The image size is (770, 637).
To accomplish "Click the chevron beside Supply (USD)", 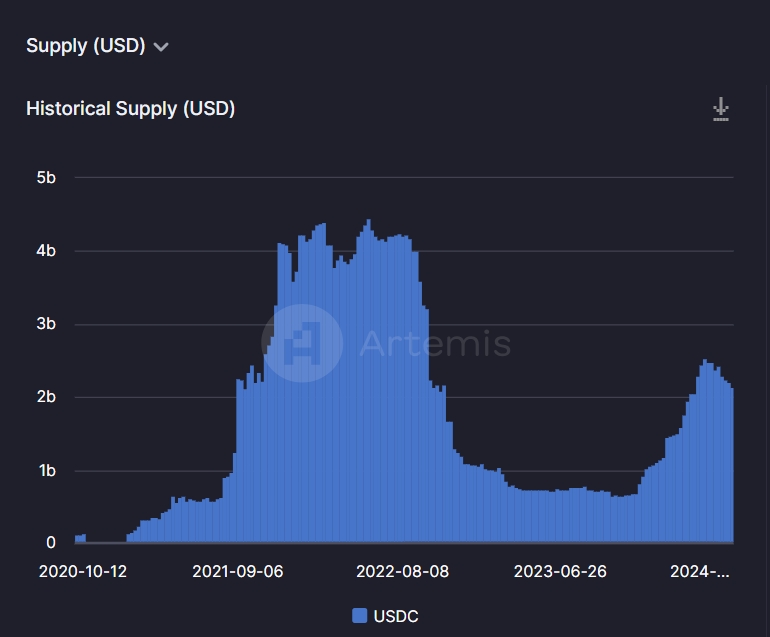I will (162, 47).
